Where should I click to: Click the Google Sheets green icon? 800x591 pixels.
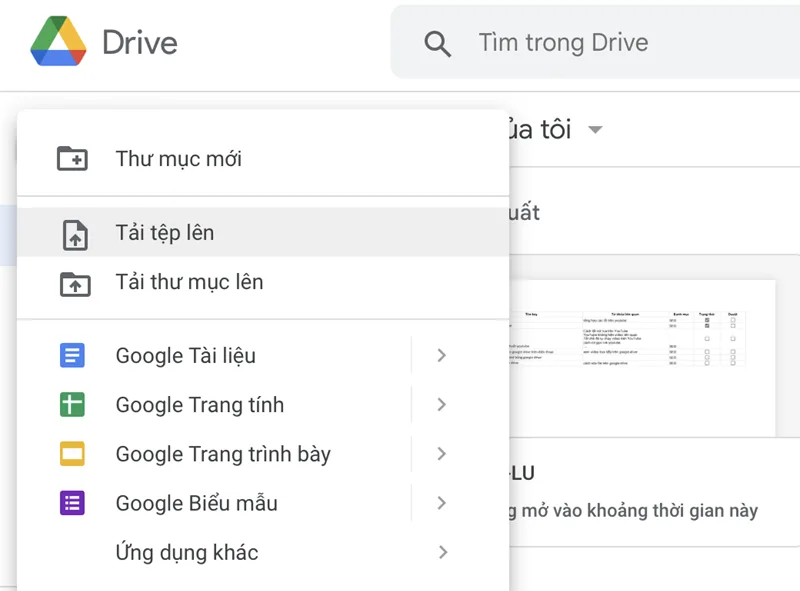[x=72, y=405]
